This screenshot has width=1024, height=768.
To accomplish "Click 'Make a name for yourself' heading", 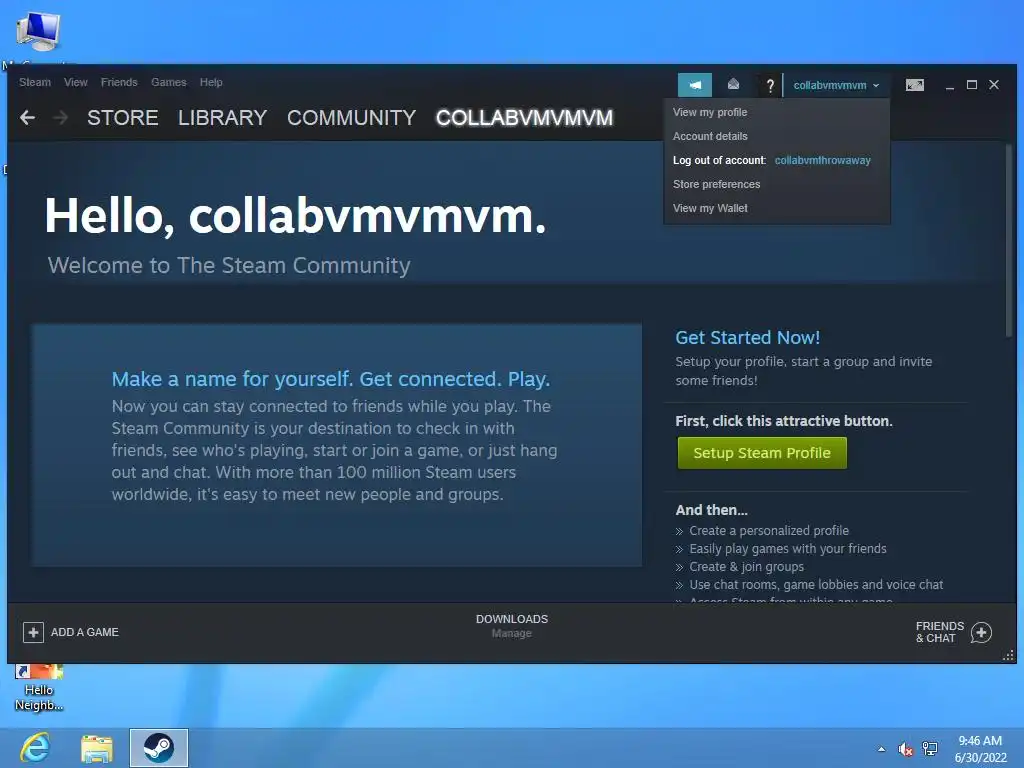I will 330,379.
